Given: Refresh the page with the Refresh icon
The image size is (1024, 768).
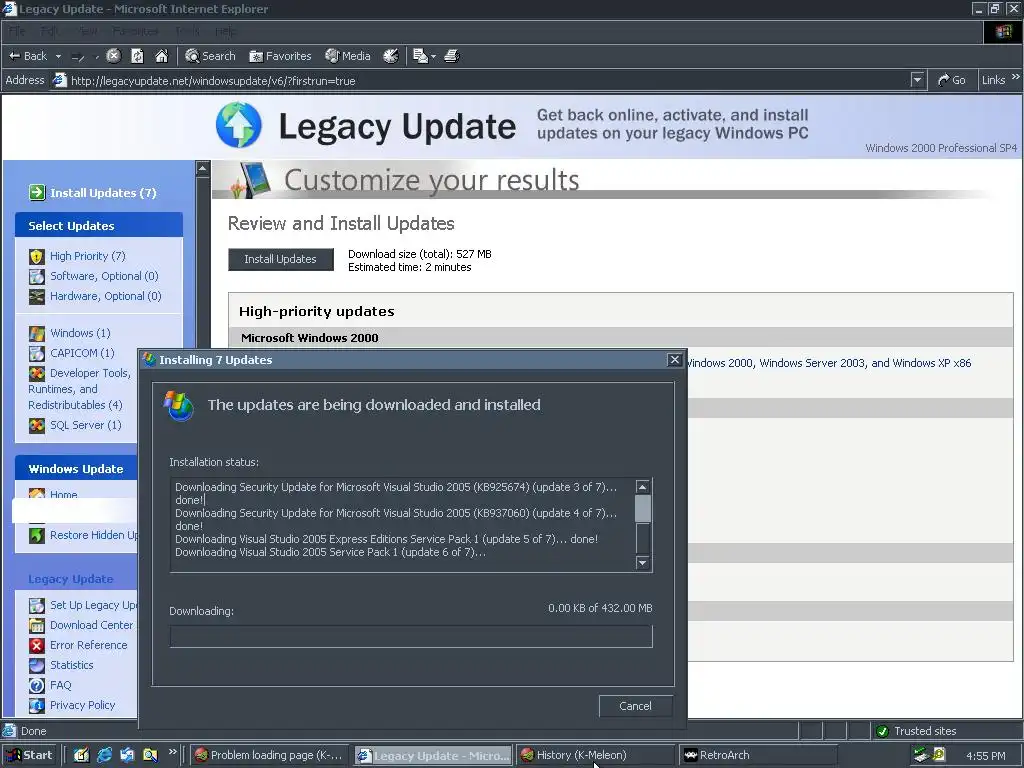Looking at the screenshot, I should pyautogui.click(x=137, y=56).
